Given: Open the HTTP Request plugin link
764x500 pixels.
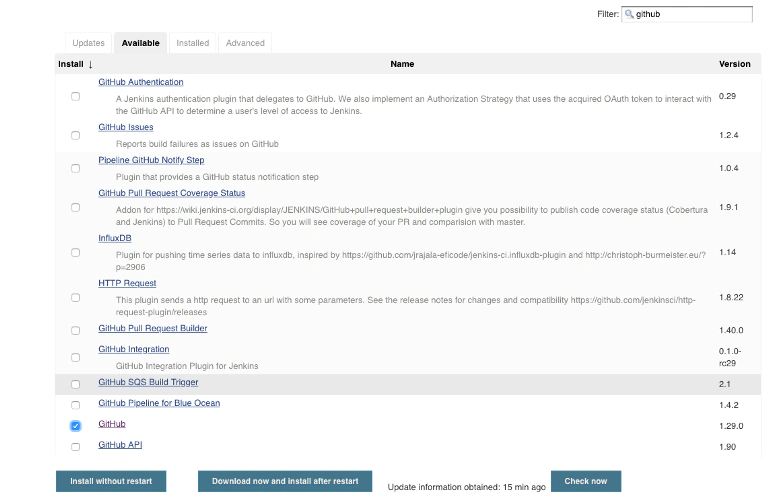Looking at the screenshot, I should [x=127, y=283].
